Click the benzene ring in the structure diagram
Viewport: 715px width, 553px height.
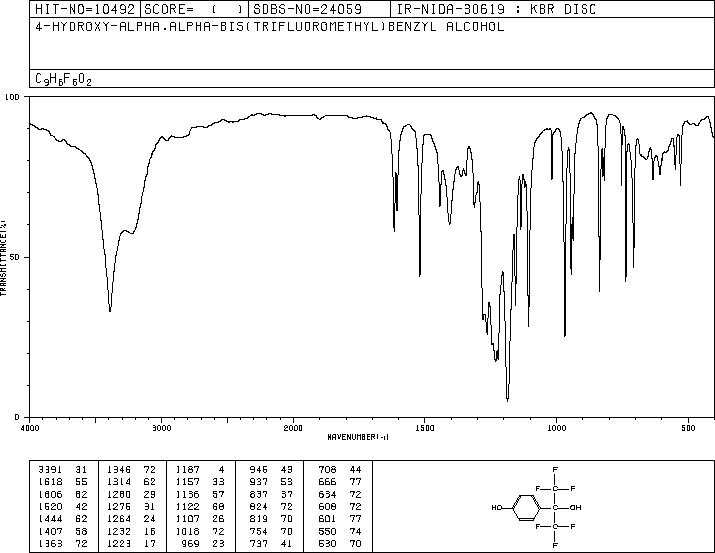click(527, 507)
